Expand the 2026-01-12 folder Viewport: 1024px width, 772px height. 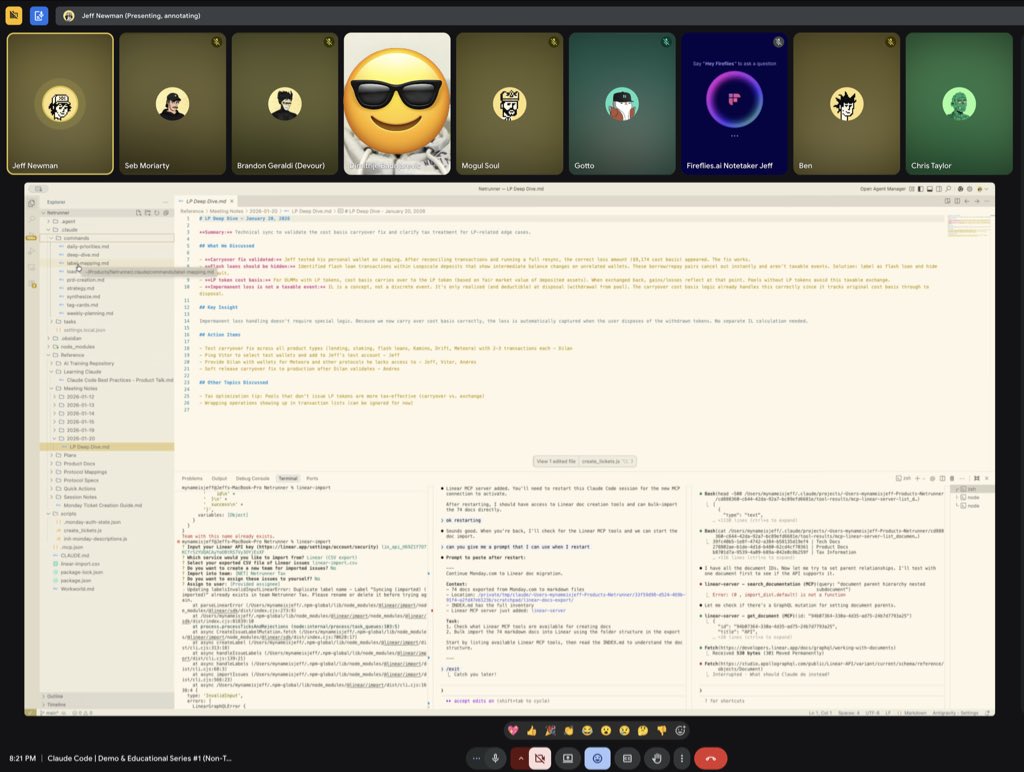[x=107, y=397]
